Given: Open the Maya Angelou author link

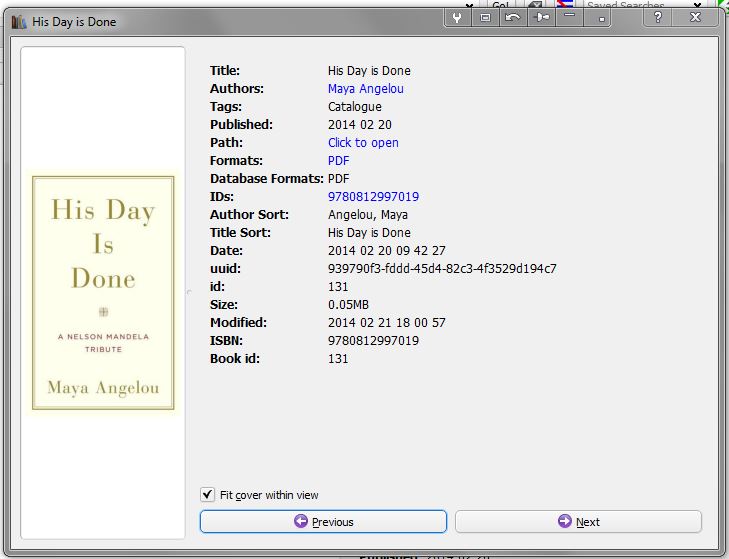Looking at the screenshot, I should [x=365, y=89].
